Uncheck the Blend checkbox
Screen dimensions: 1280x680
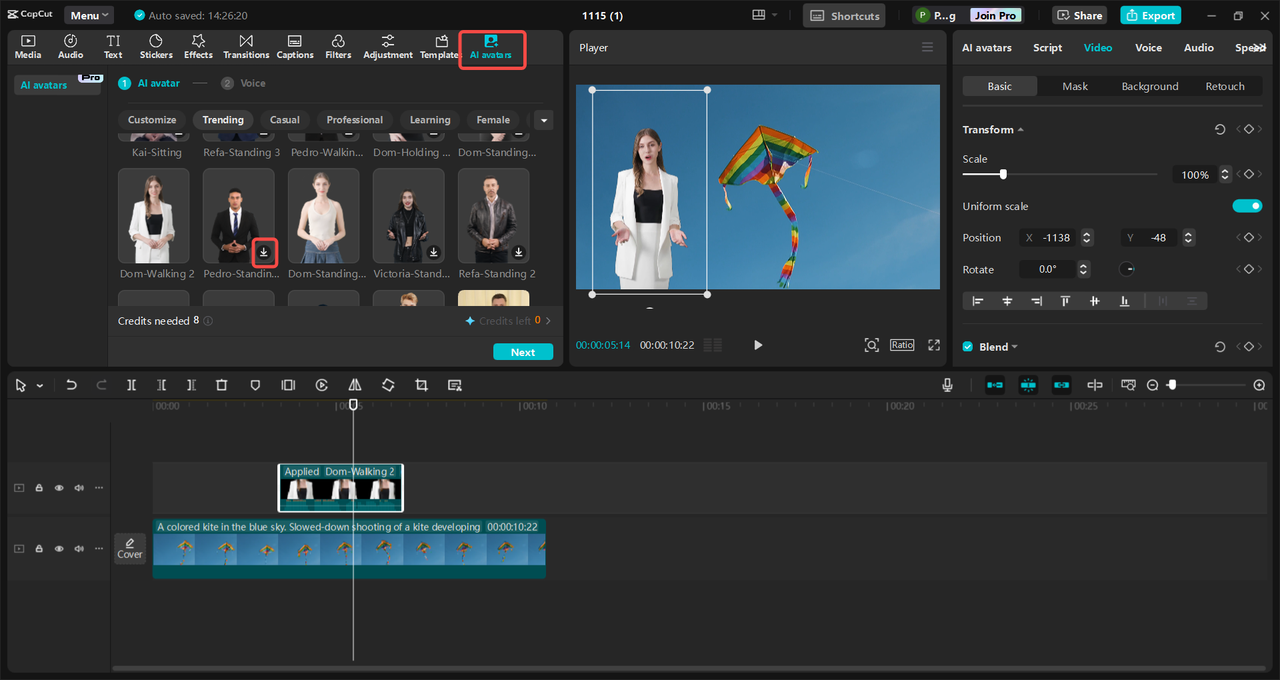pos(967,347)
